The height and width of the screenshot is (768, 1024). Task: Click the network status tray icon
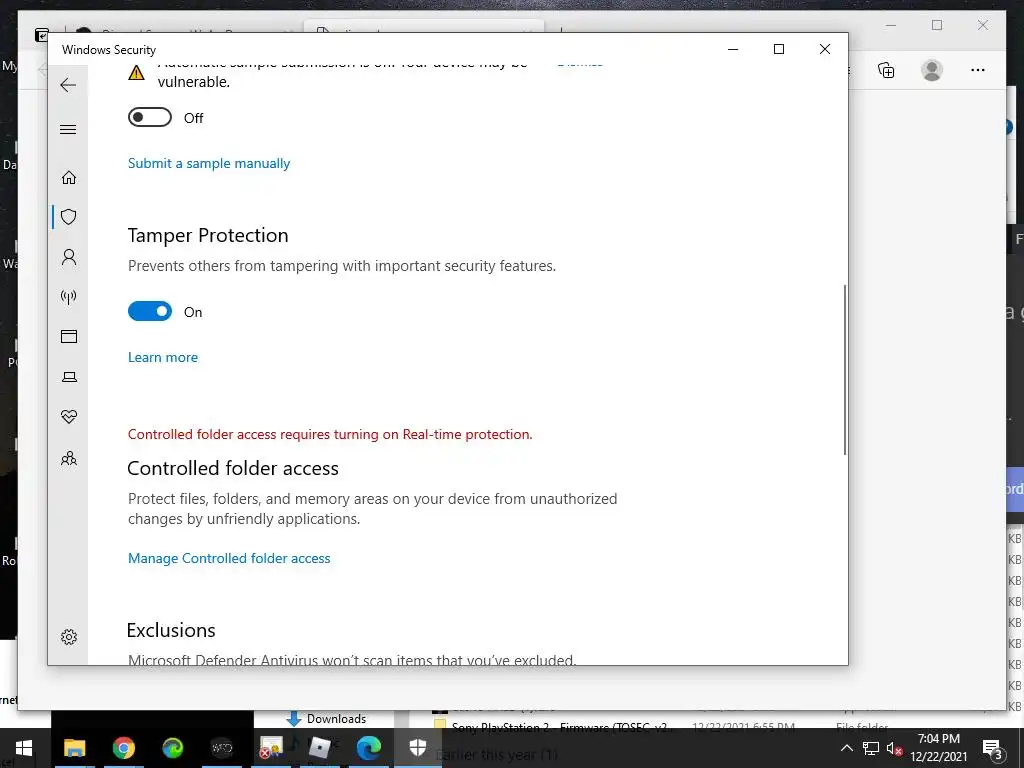(x=871, y=748)
